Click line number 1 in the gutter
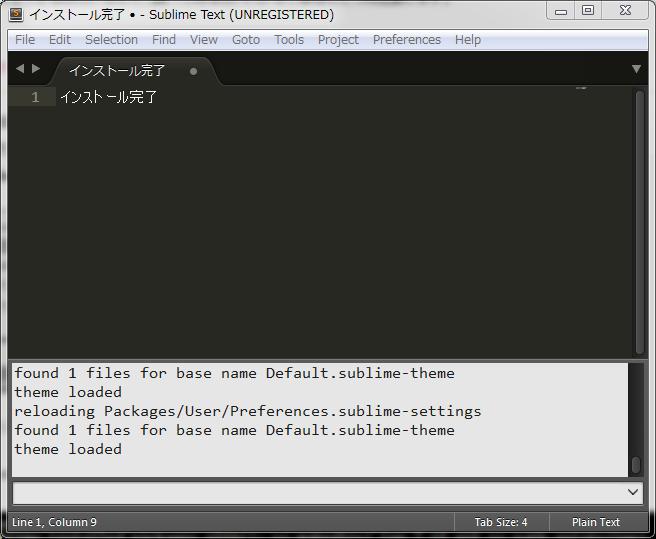656x539 pixels. [x=35, y=98]
